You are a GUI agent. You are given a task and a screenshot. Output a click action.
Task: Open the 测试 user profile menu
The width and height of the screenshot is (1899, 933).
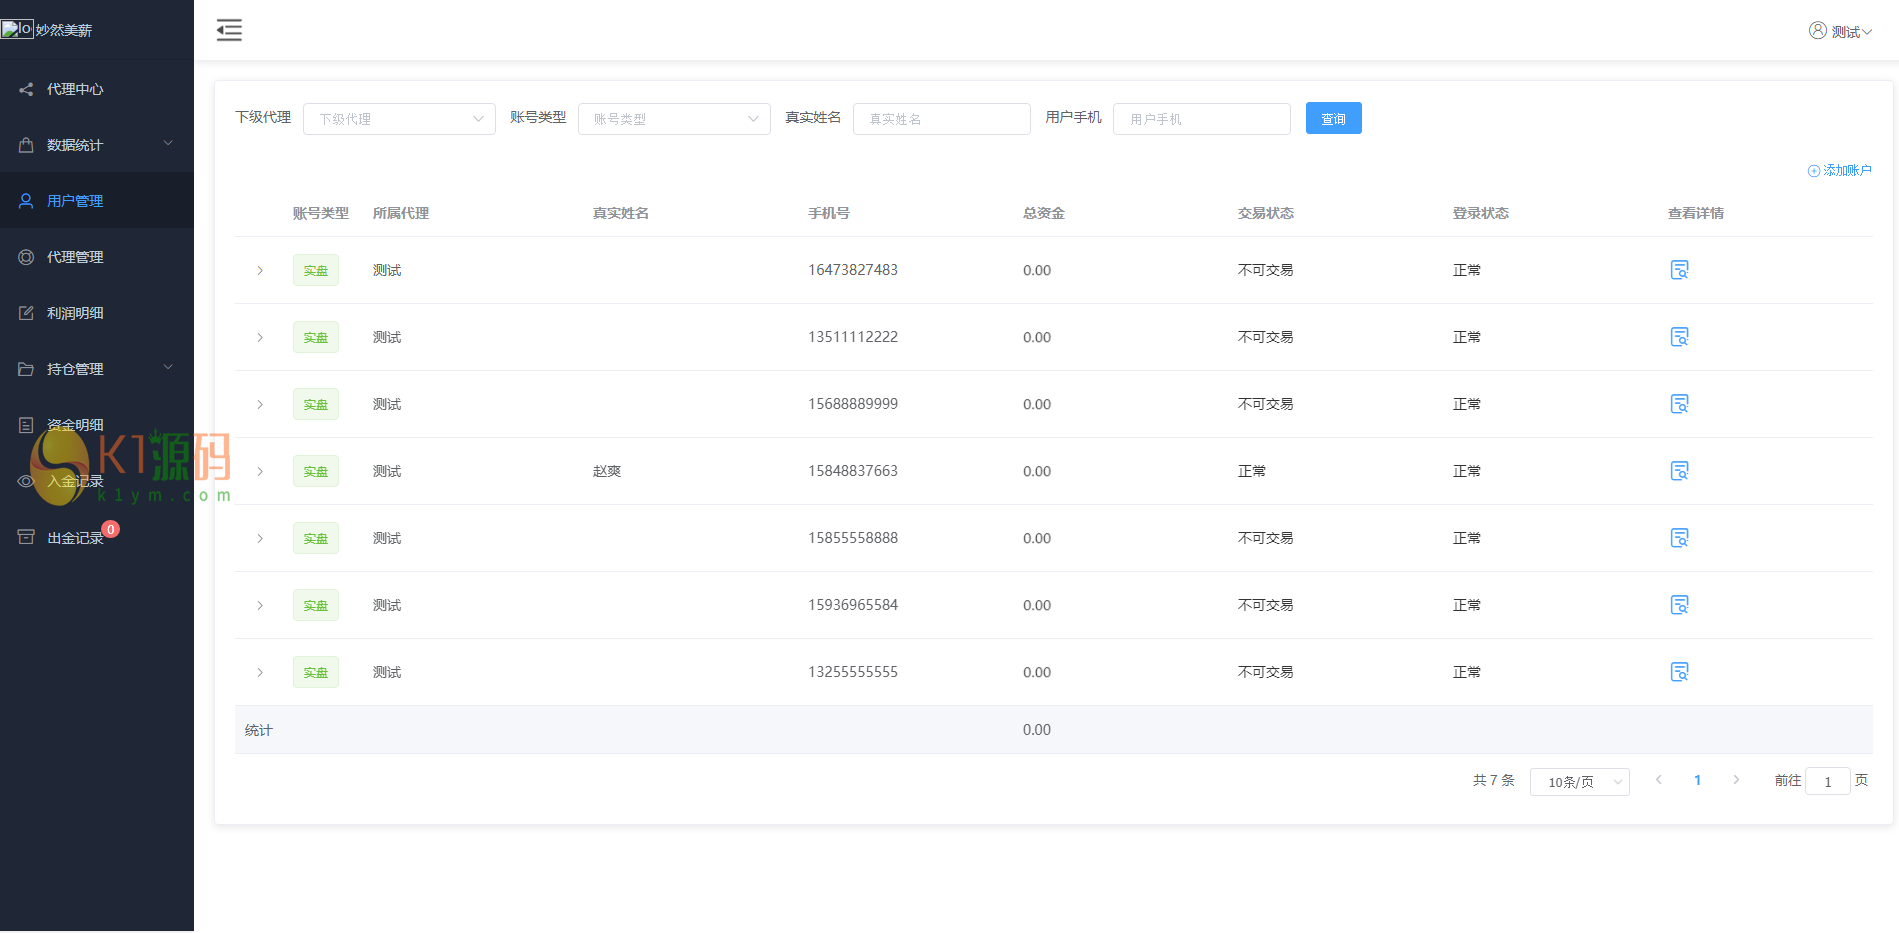coord(1840,32)
